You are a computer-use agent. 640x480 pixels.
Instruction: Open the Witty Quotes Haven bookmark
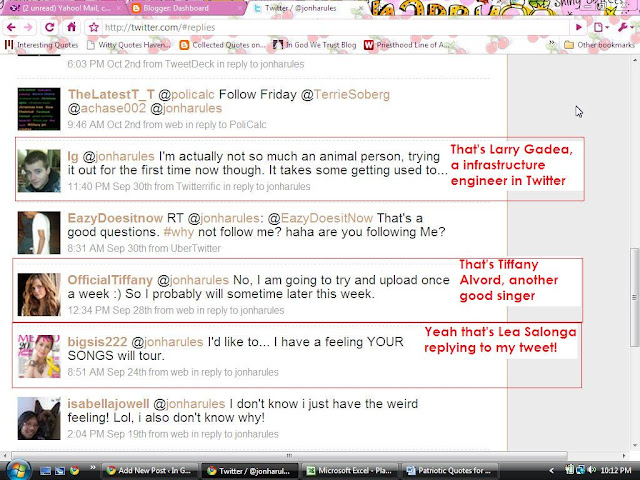coord(129,45)
